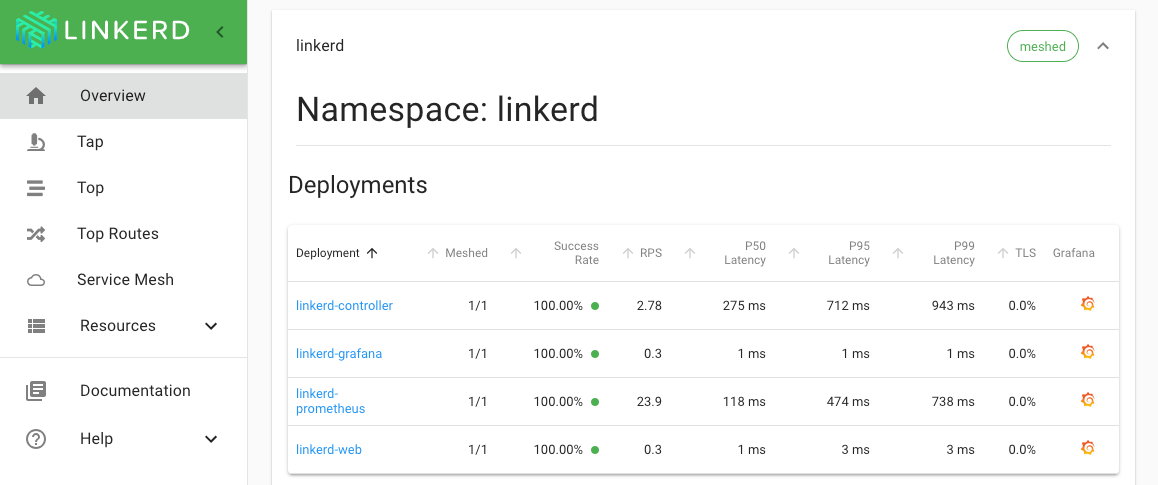The height and width of the screenshot is (485, 1158).
Task: Open the linkerd-web deployment link
Action: pyautogui.click(x=328, y=450)
